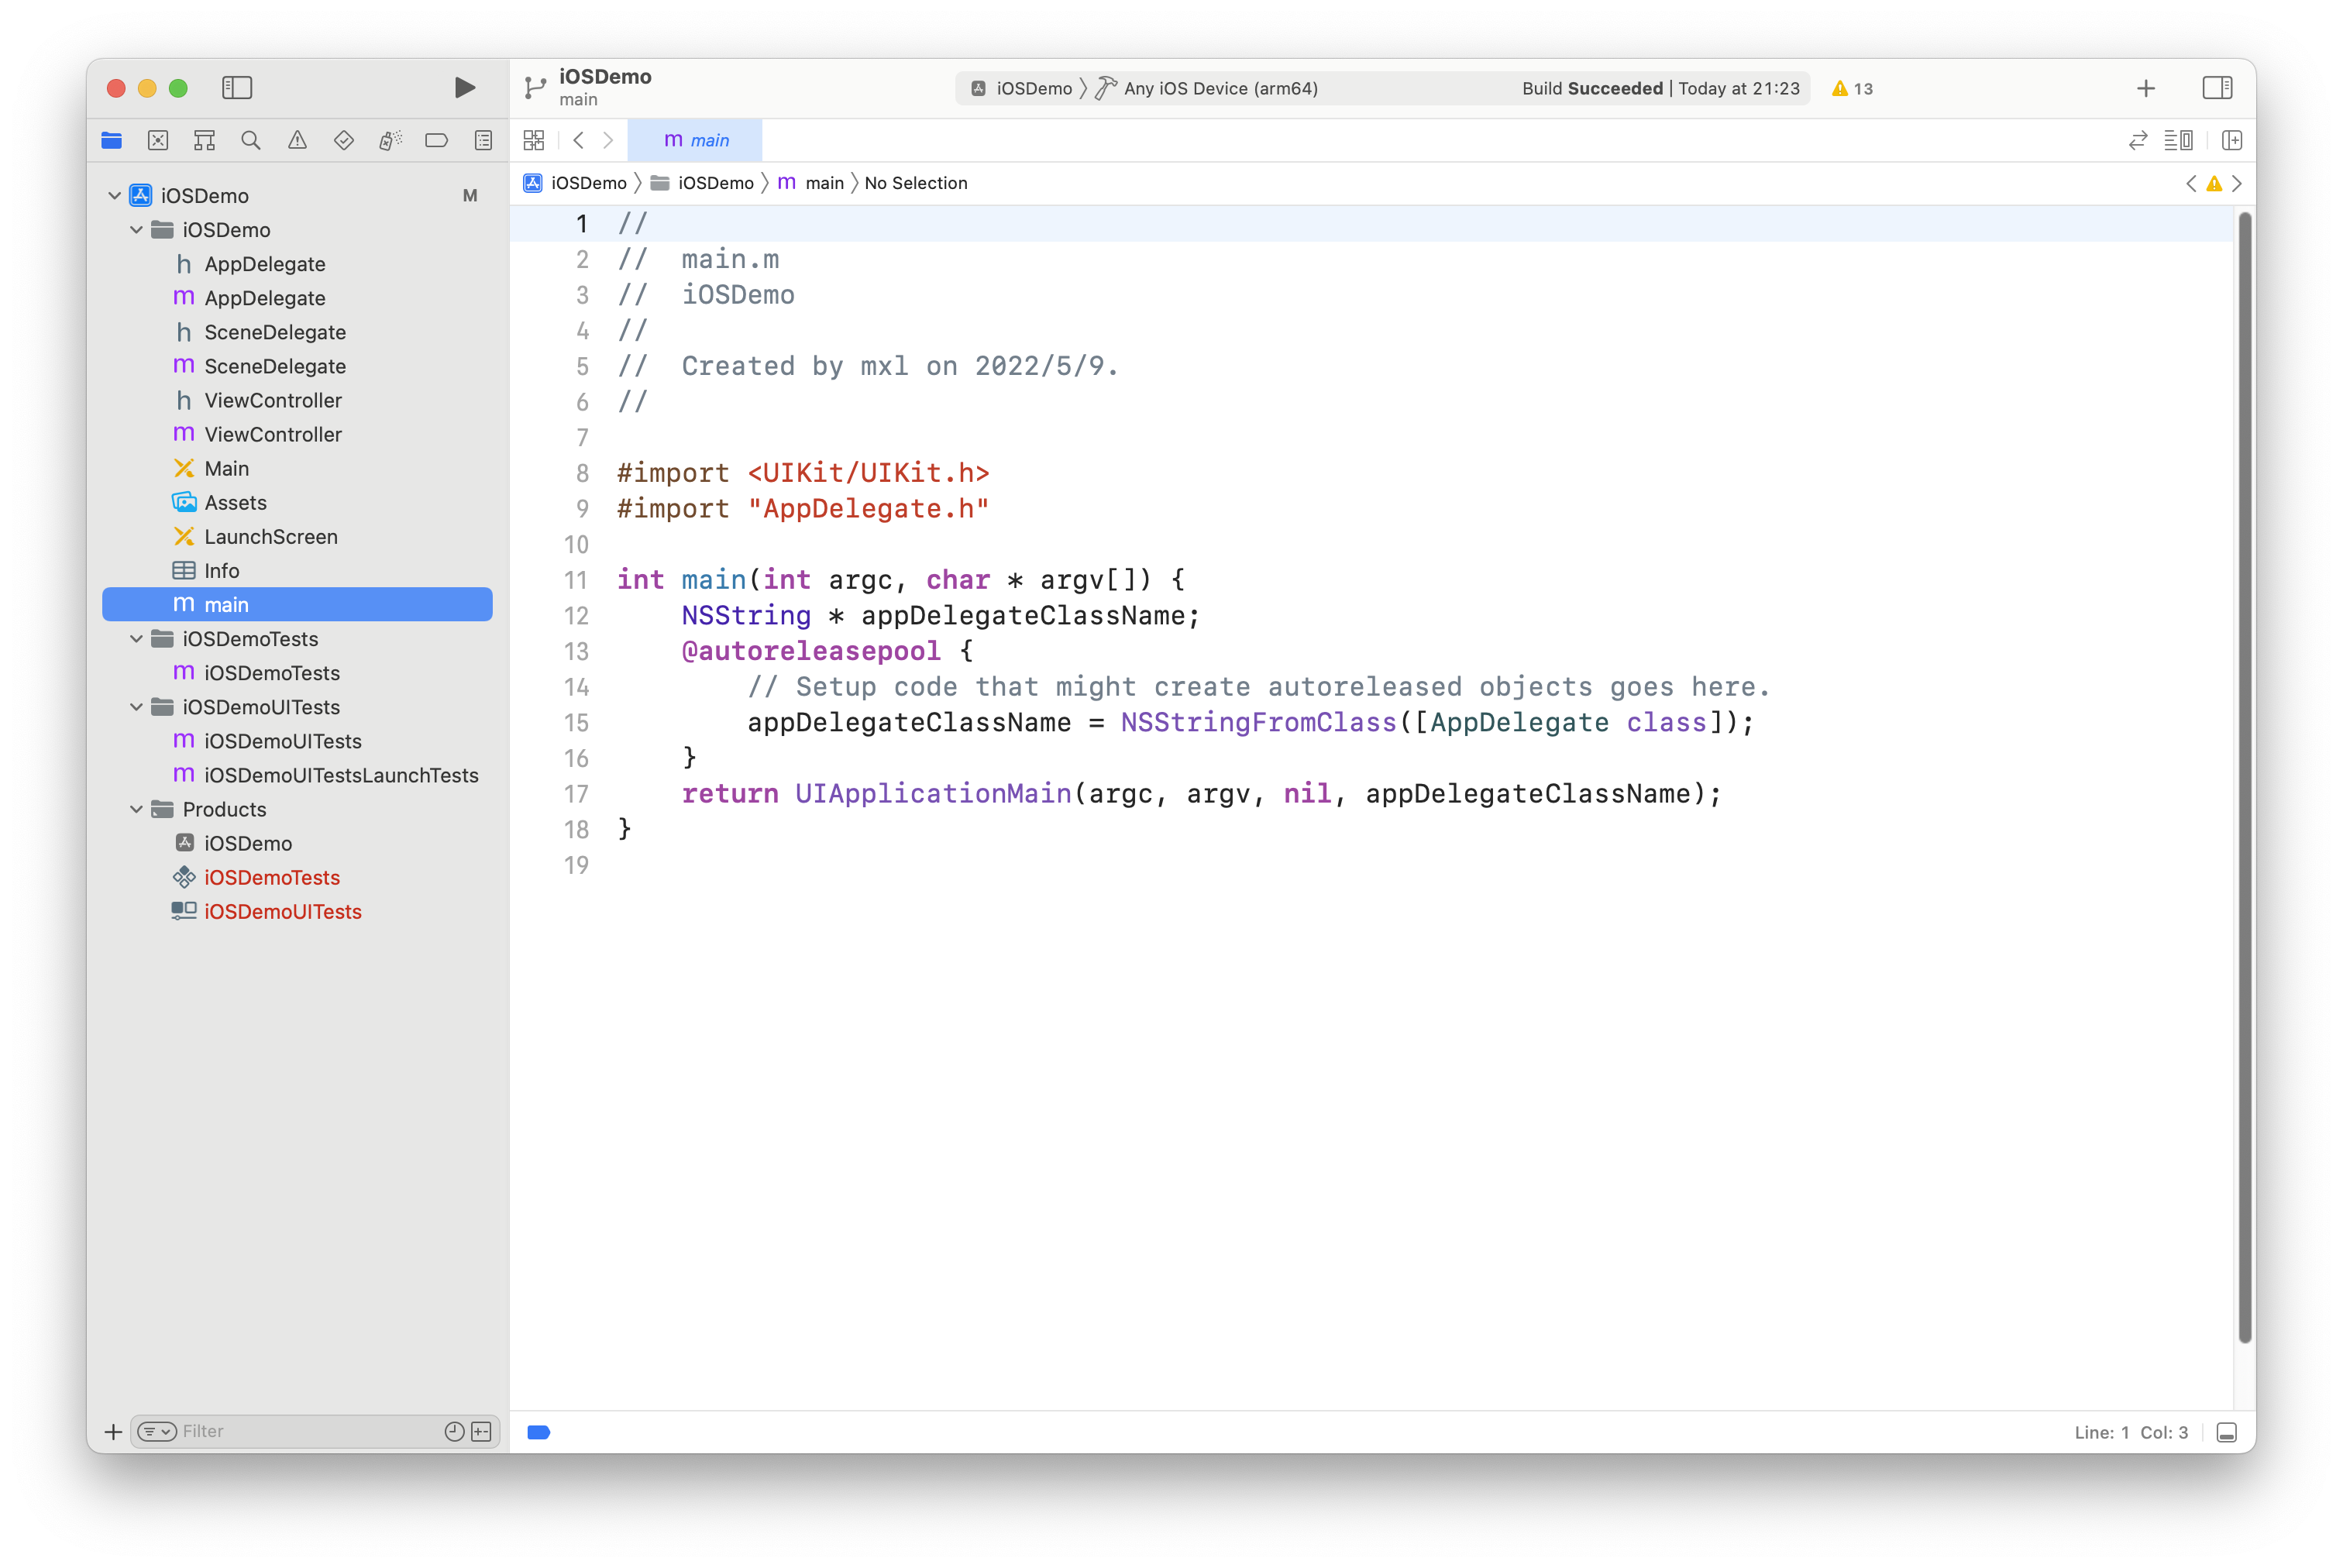Collapse the Products group
This screenshot has width=2343, height=1568.
[x=137, y=809]
